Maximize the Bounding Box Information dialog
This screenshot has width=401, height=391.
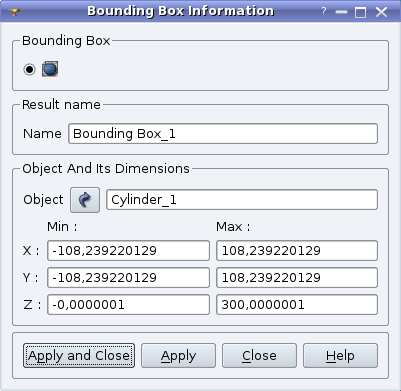tap(360, 12)
